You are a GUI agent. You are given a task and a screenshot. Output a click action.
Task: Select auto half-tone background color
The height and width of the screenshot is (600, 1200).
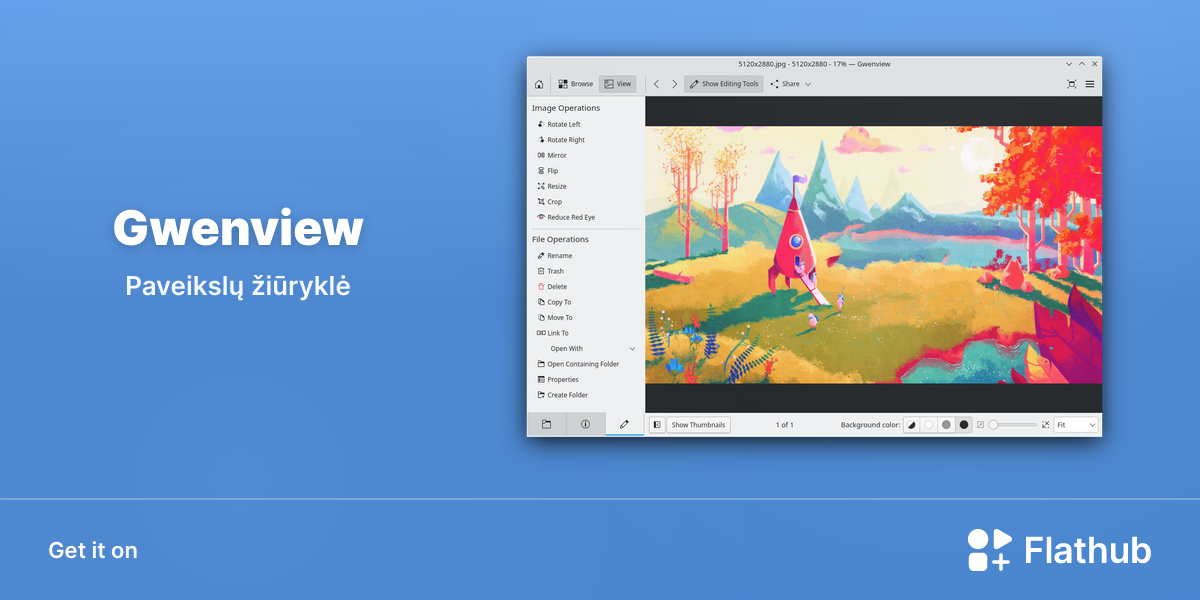pos(911,425)
